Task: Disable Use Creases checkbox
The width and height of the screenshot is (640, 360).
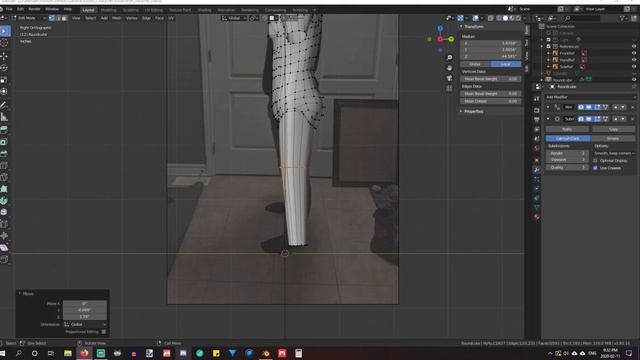Action: coord(595,168)
